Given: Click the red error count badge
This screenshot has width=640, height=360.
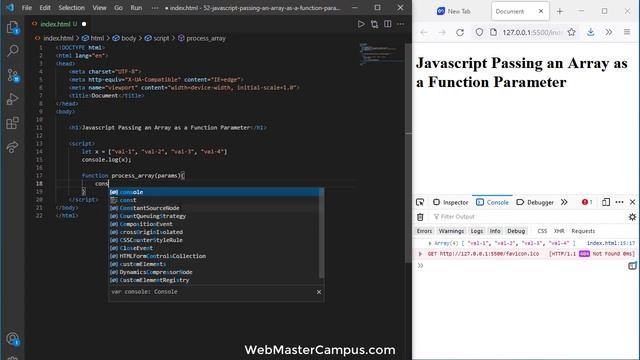Looking at the screenshot, I should pyautogui.click(x=587, y=202).
